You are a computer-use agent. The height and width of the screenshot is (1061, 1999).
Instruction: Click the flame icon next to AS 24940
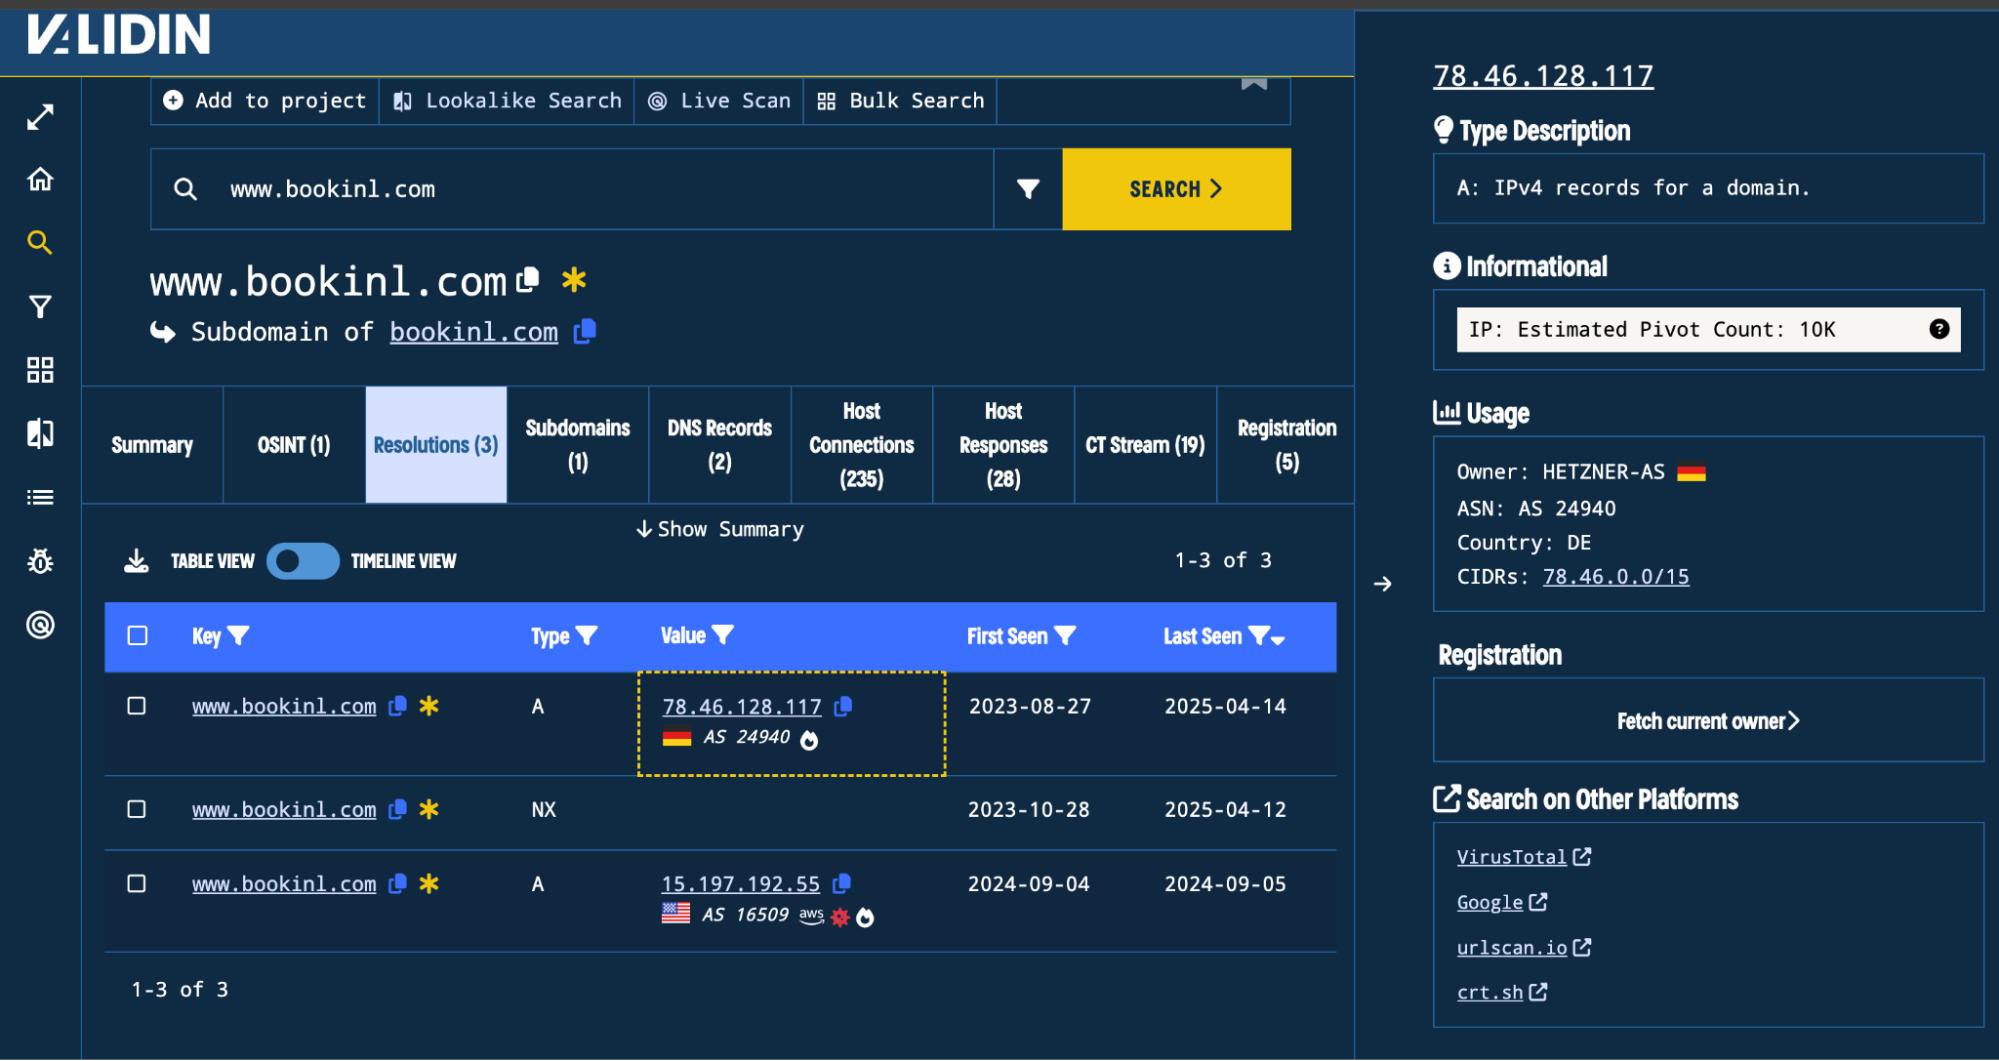[x=810, y=740]
